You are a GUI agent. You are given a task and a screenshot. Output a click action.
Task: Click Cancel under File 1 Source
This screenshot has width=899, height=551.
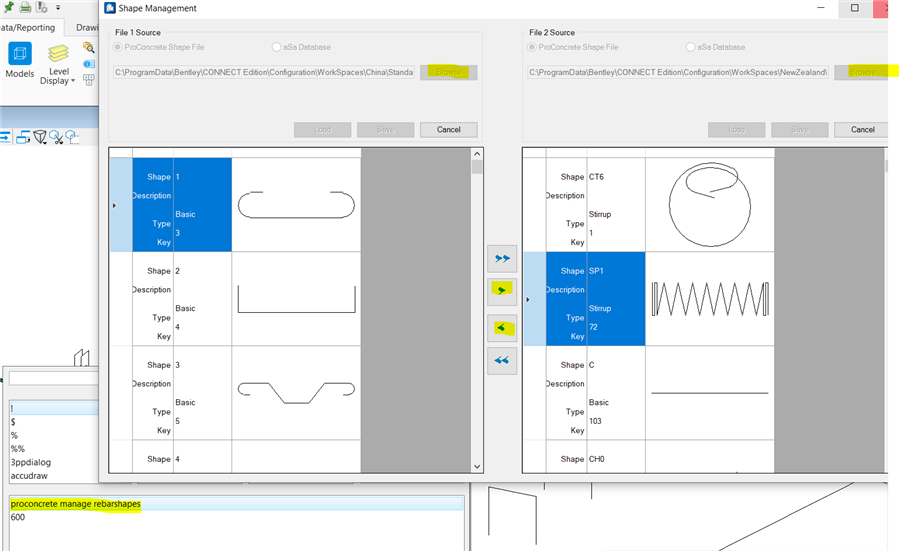[x=448, y=130]
